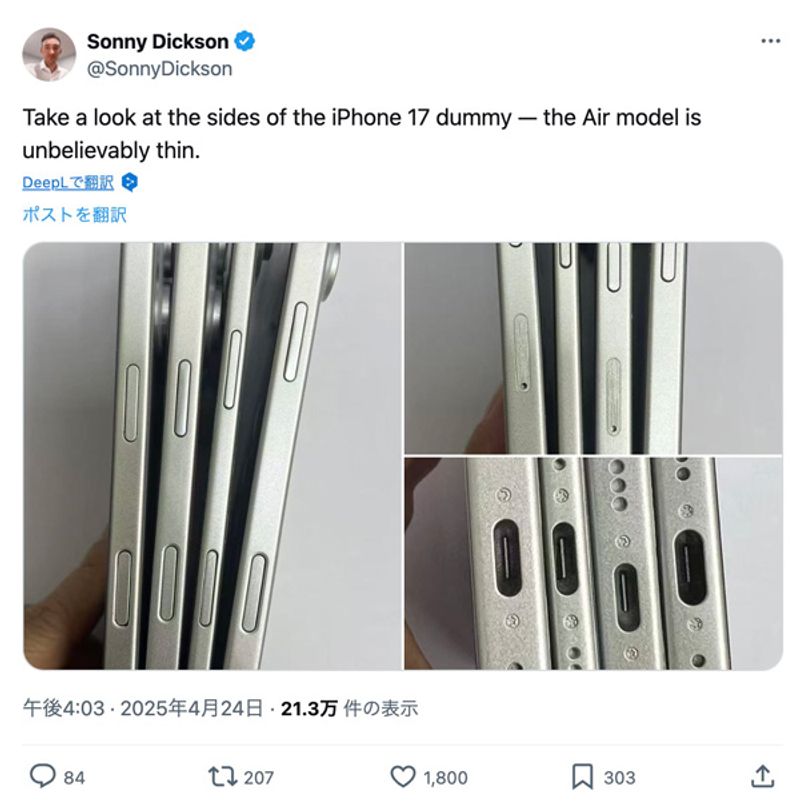
Task: Open the @SonnyDickson handle
Action: pos(160,69)
